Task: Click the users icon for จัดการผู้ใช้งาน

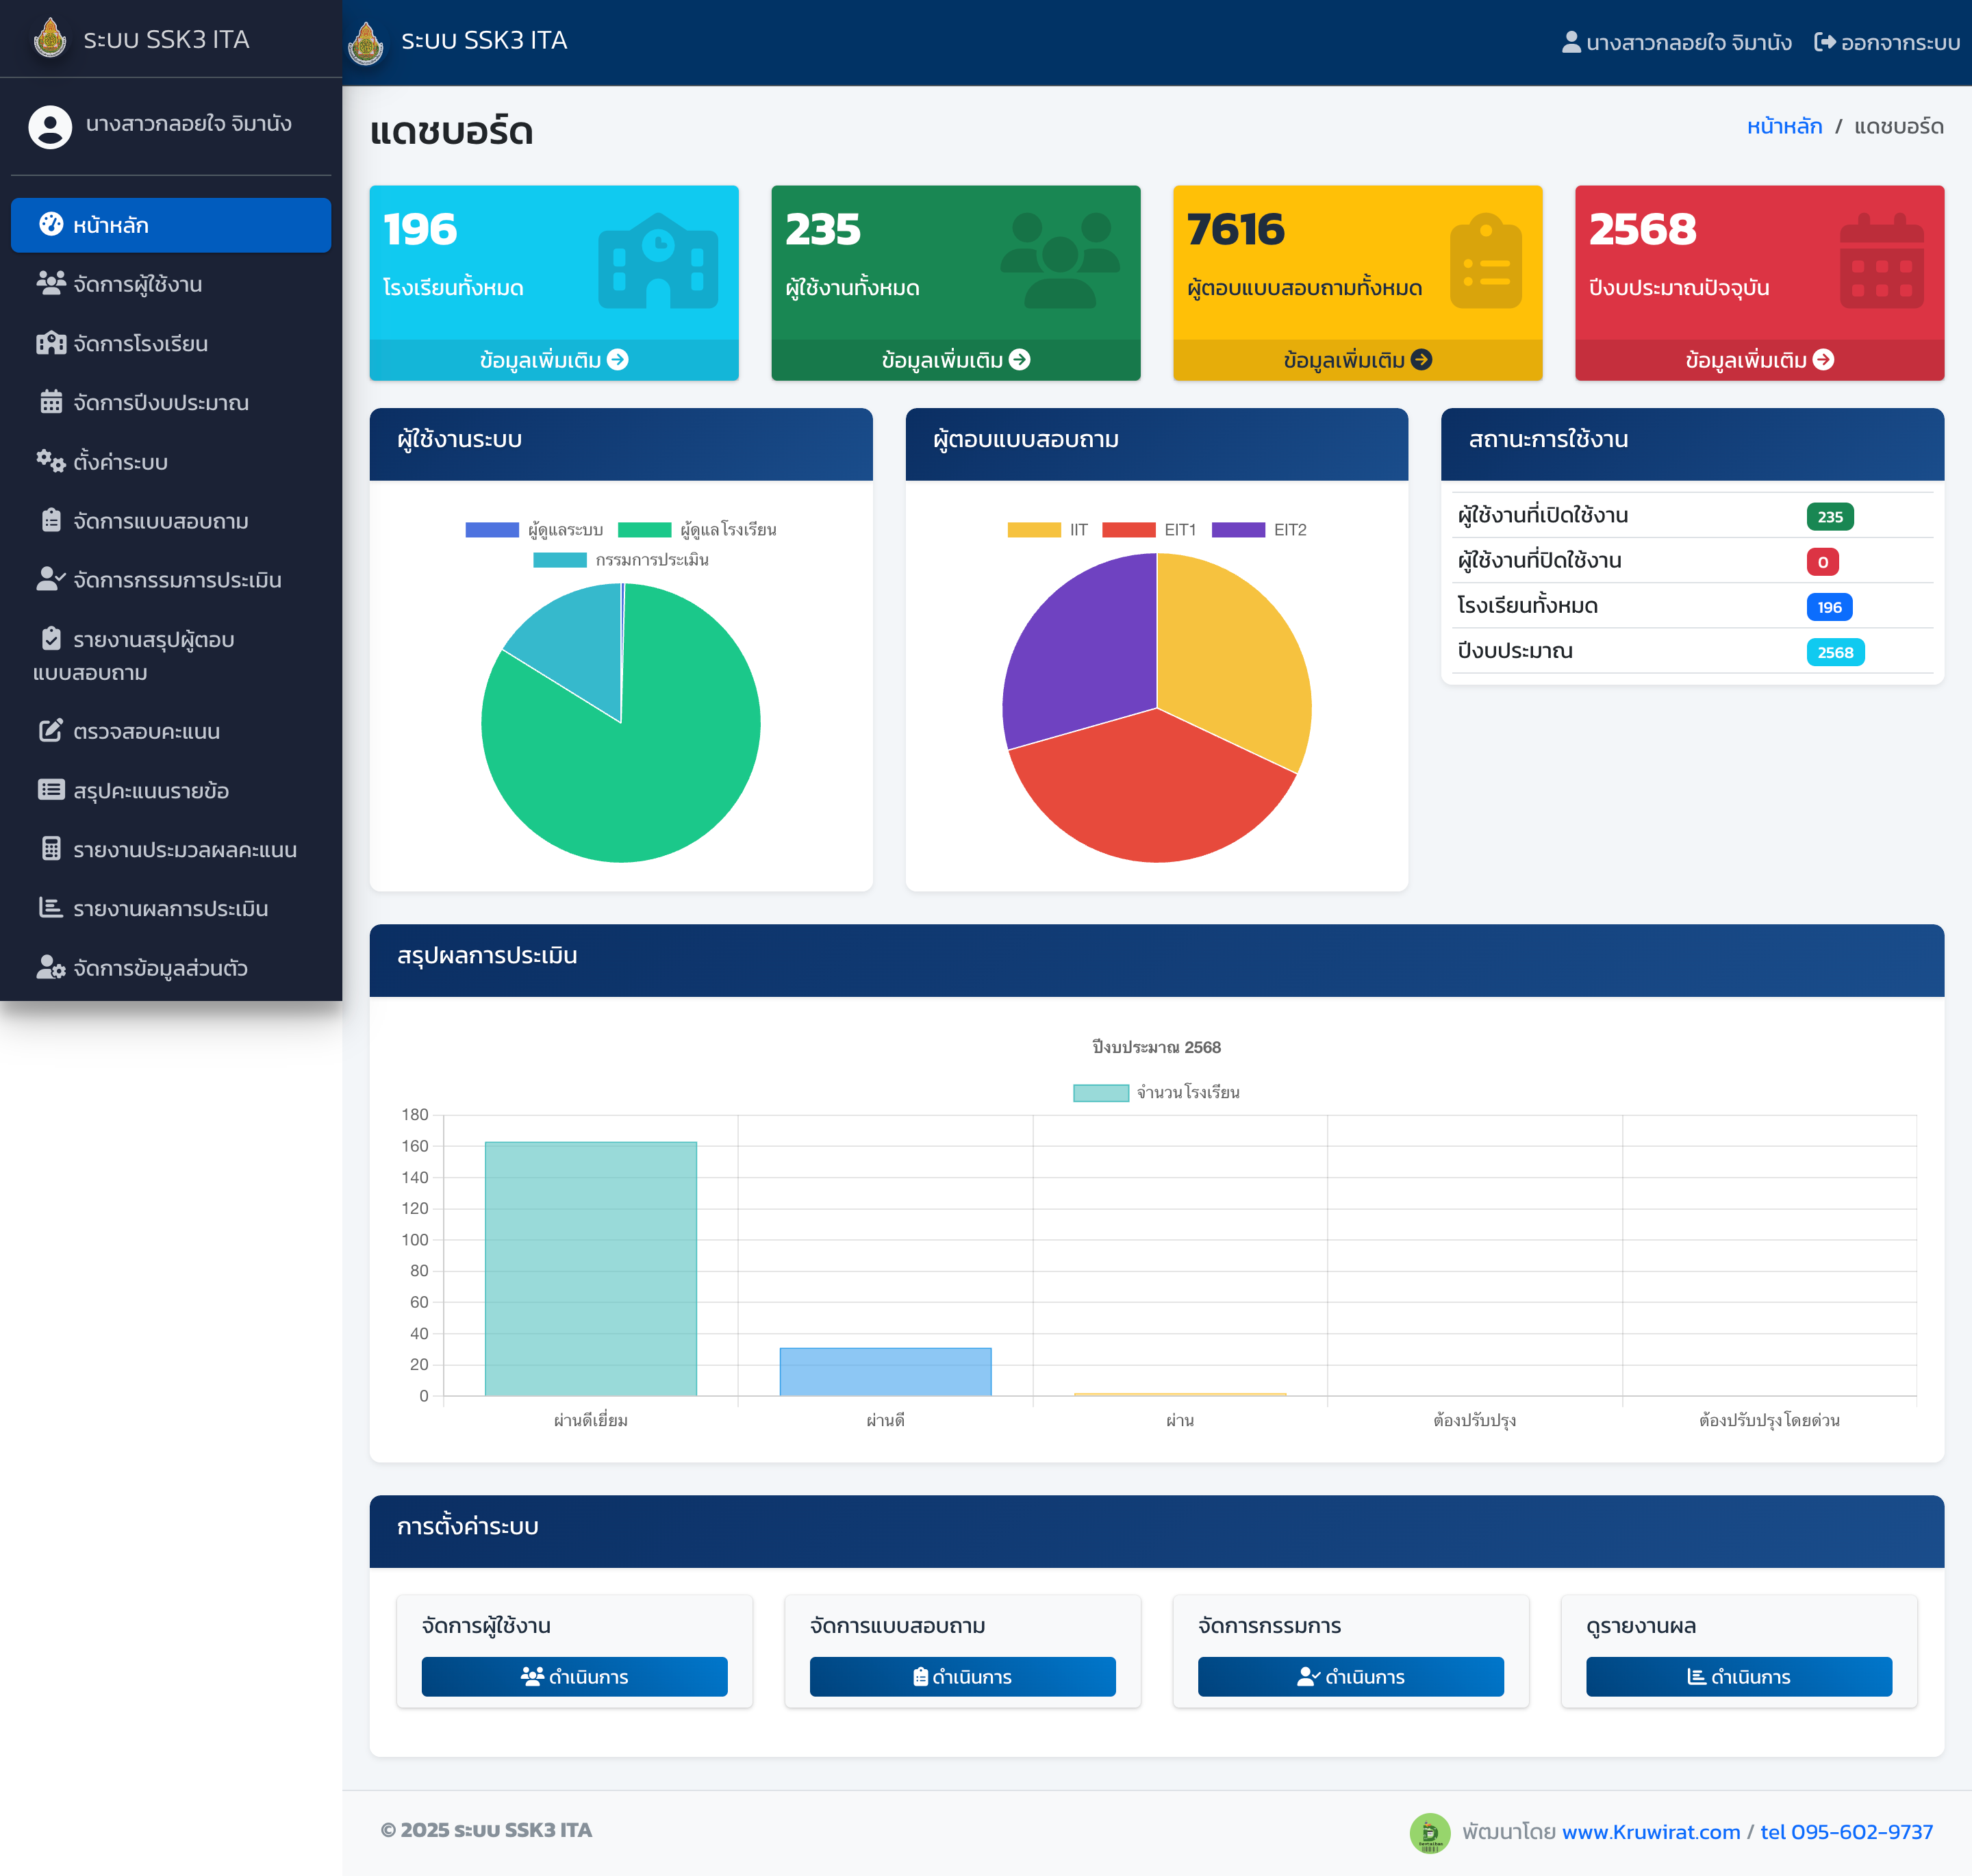Action: tap(51, 284)
